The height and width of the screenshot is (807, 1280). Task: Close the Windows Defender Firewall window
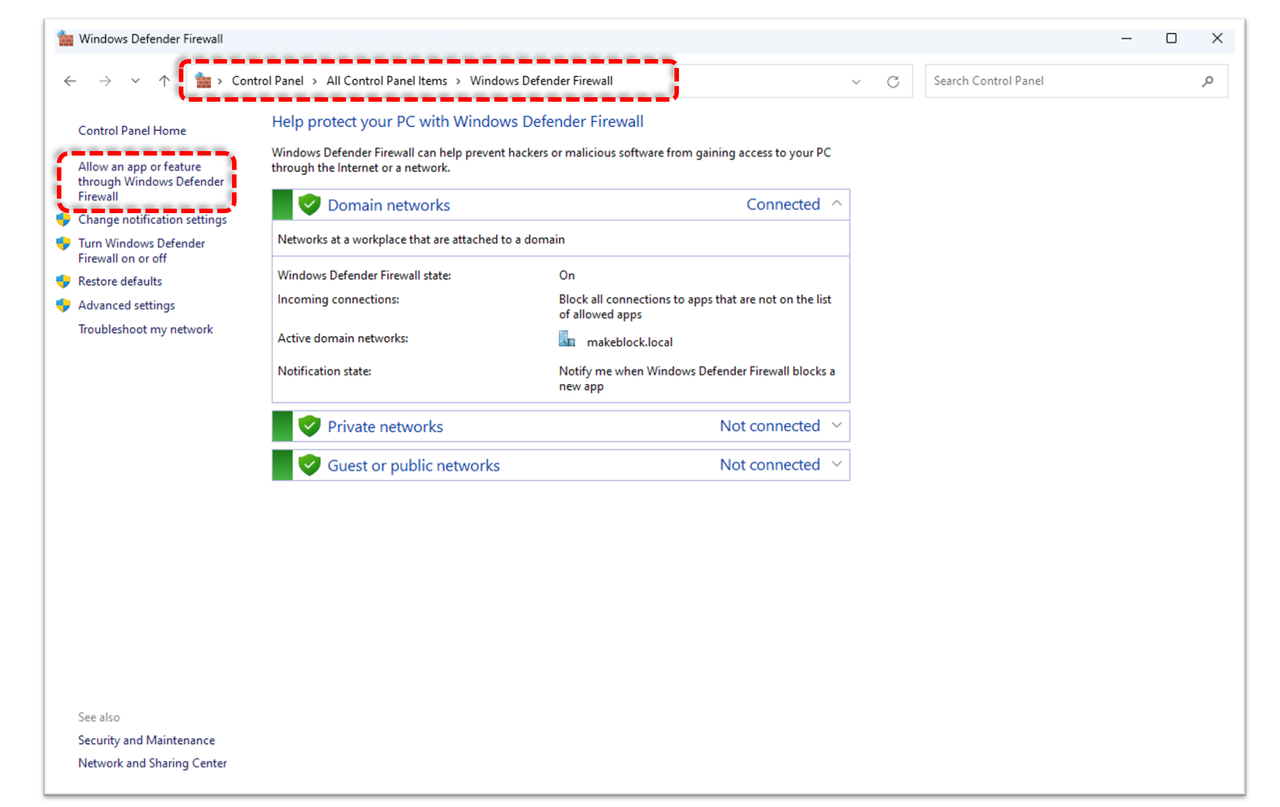coord(1217,39)
